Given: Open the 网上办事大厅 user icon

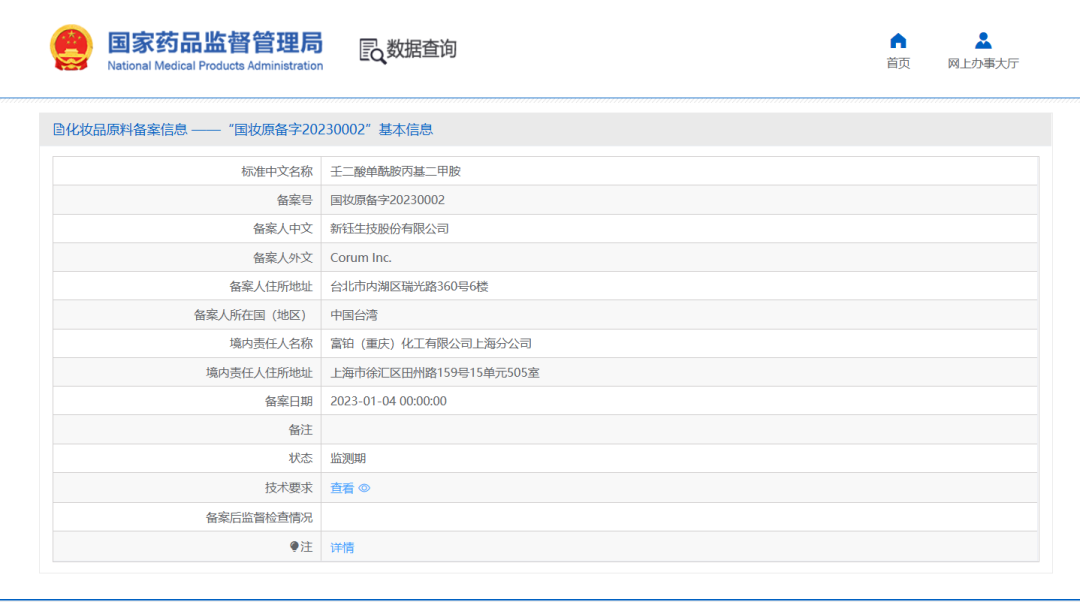Looking at the screenshot, I should click(x=983, y=41).
